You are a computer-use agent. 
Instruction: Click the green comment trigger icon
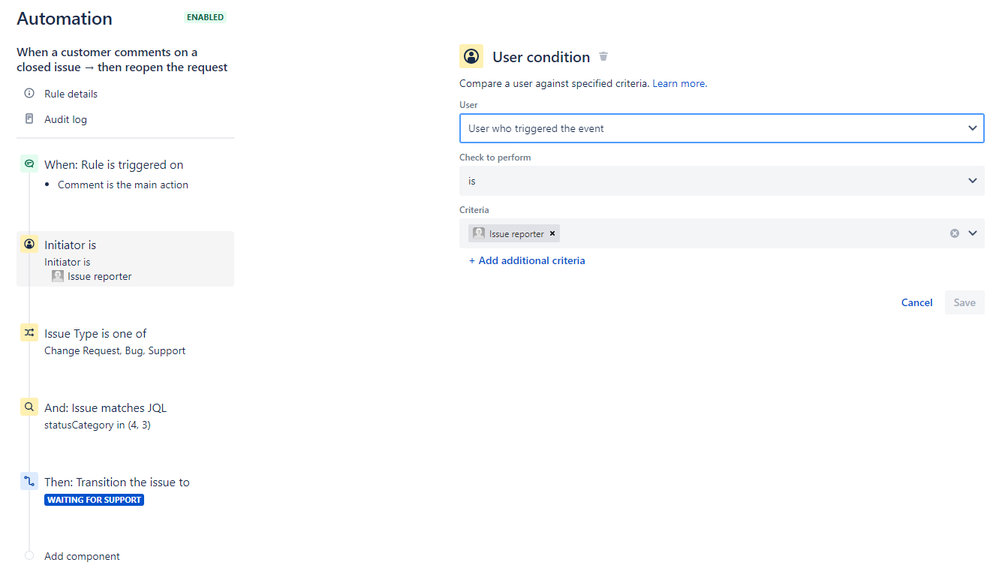(x=29, y=164)
